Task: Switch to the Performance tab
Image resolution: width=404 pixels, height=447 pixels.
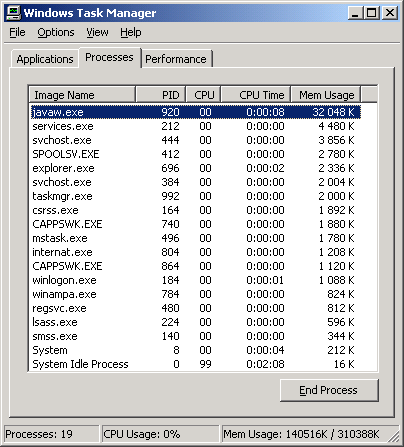Action: click(176, 59)
